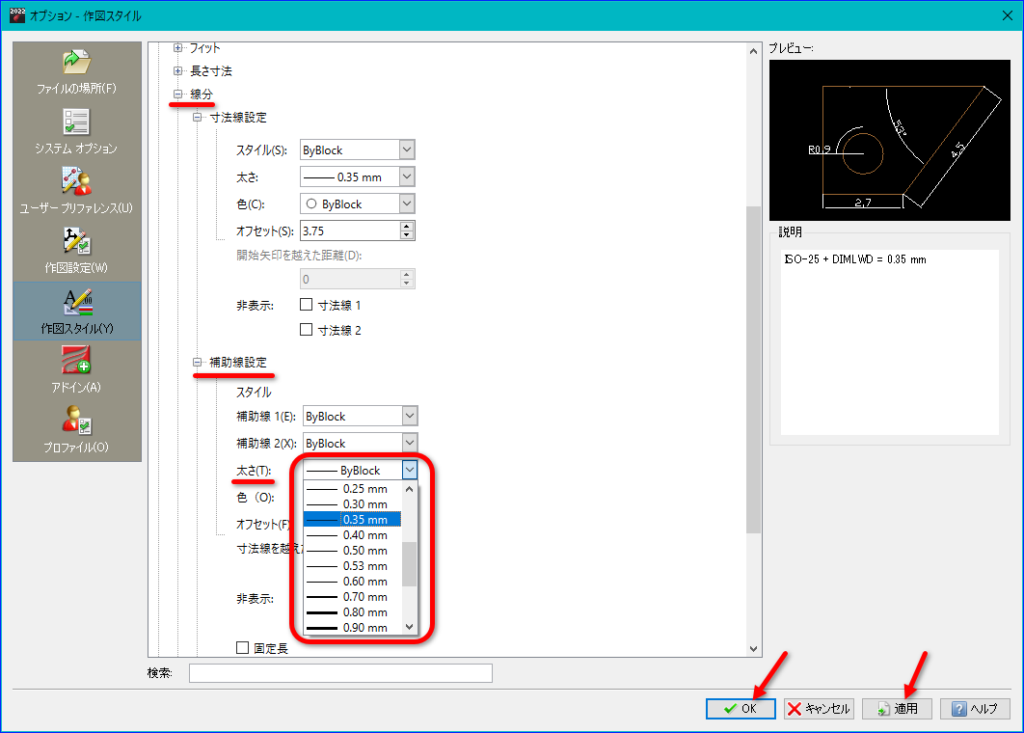Collapse the 線分 tree node
This screenshot has height=733, width=1024.
pyautogui.click(x=178, y=94)
